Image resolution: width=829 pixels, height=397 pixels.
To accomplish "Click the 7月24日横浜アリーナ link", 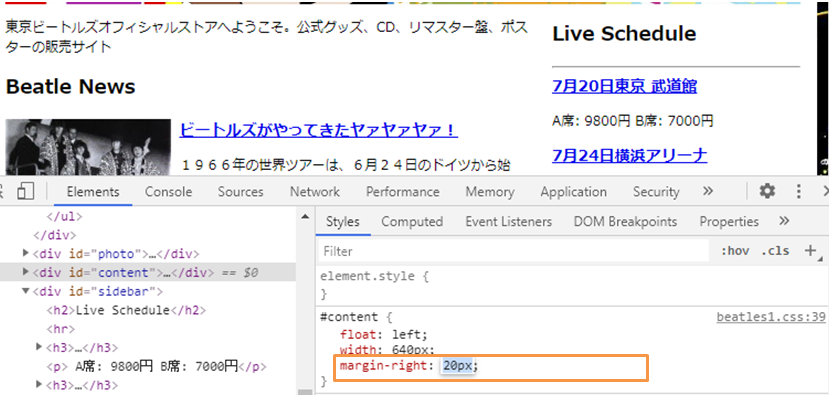I will (630, 155).
